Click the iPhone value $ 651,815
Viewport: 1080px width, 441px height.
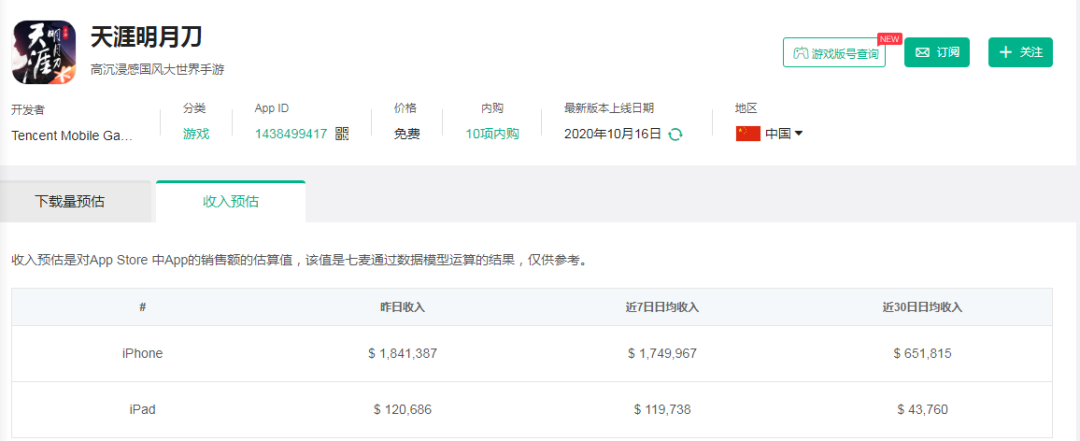922,353
